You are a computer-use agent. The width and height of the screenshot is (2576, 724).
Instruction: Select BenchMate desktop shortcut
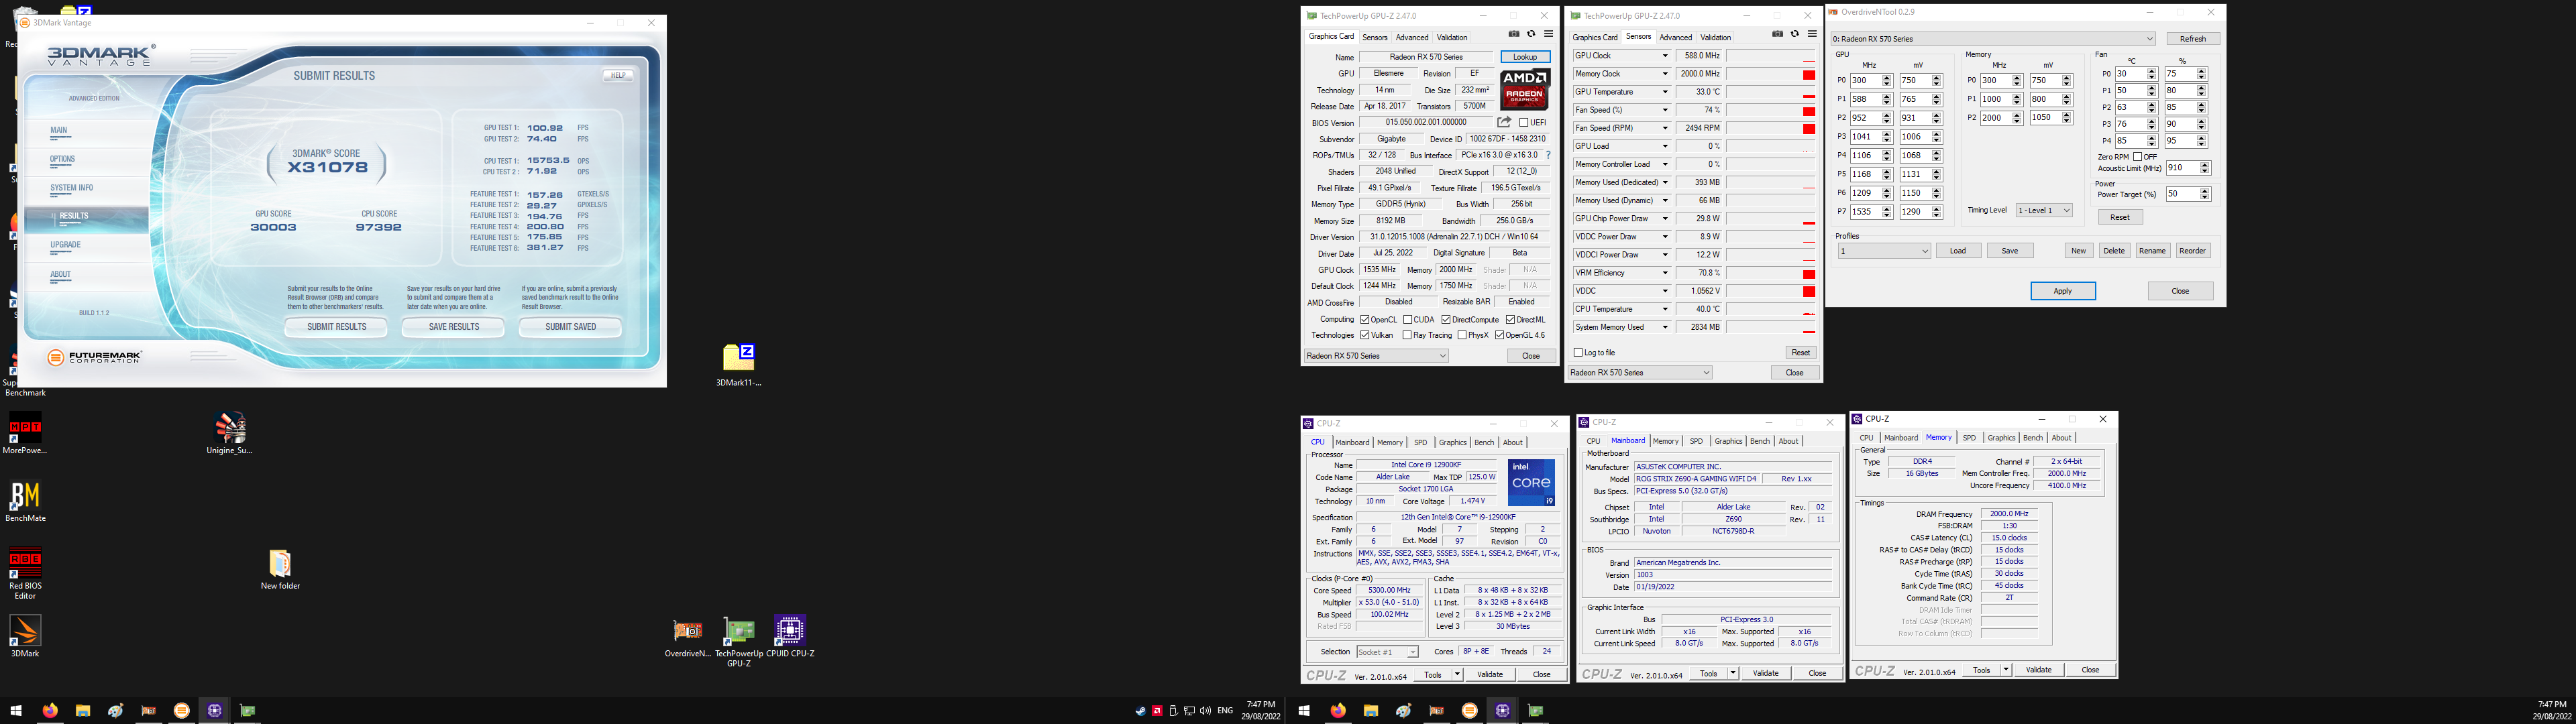pos(25,501)
